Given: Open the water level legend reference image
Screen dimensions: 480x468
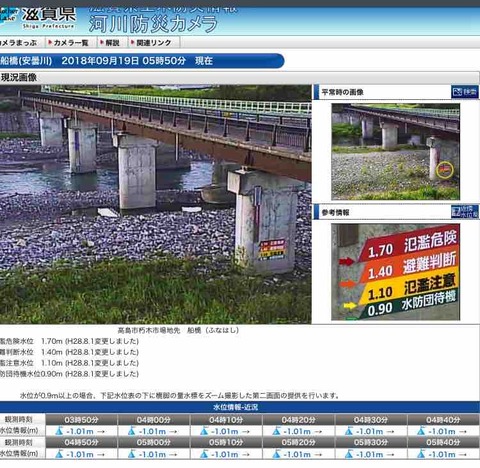Looking at the screenshot, I should tap(395, 272).
